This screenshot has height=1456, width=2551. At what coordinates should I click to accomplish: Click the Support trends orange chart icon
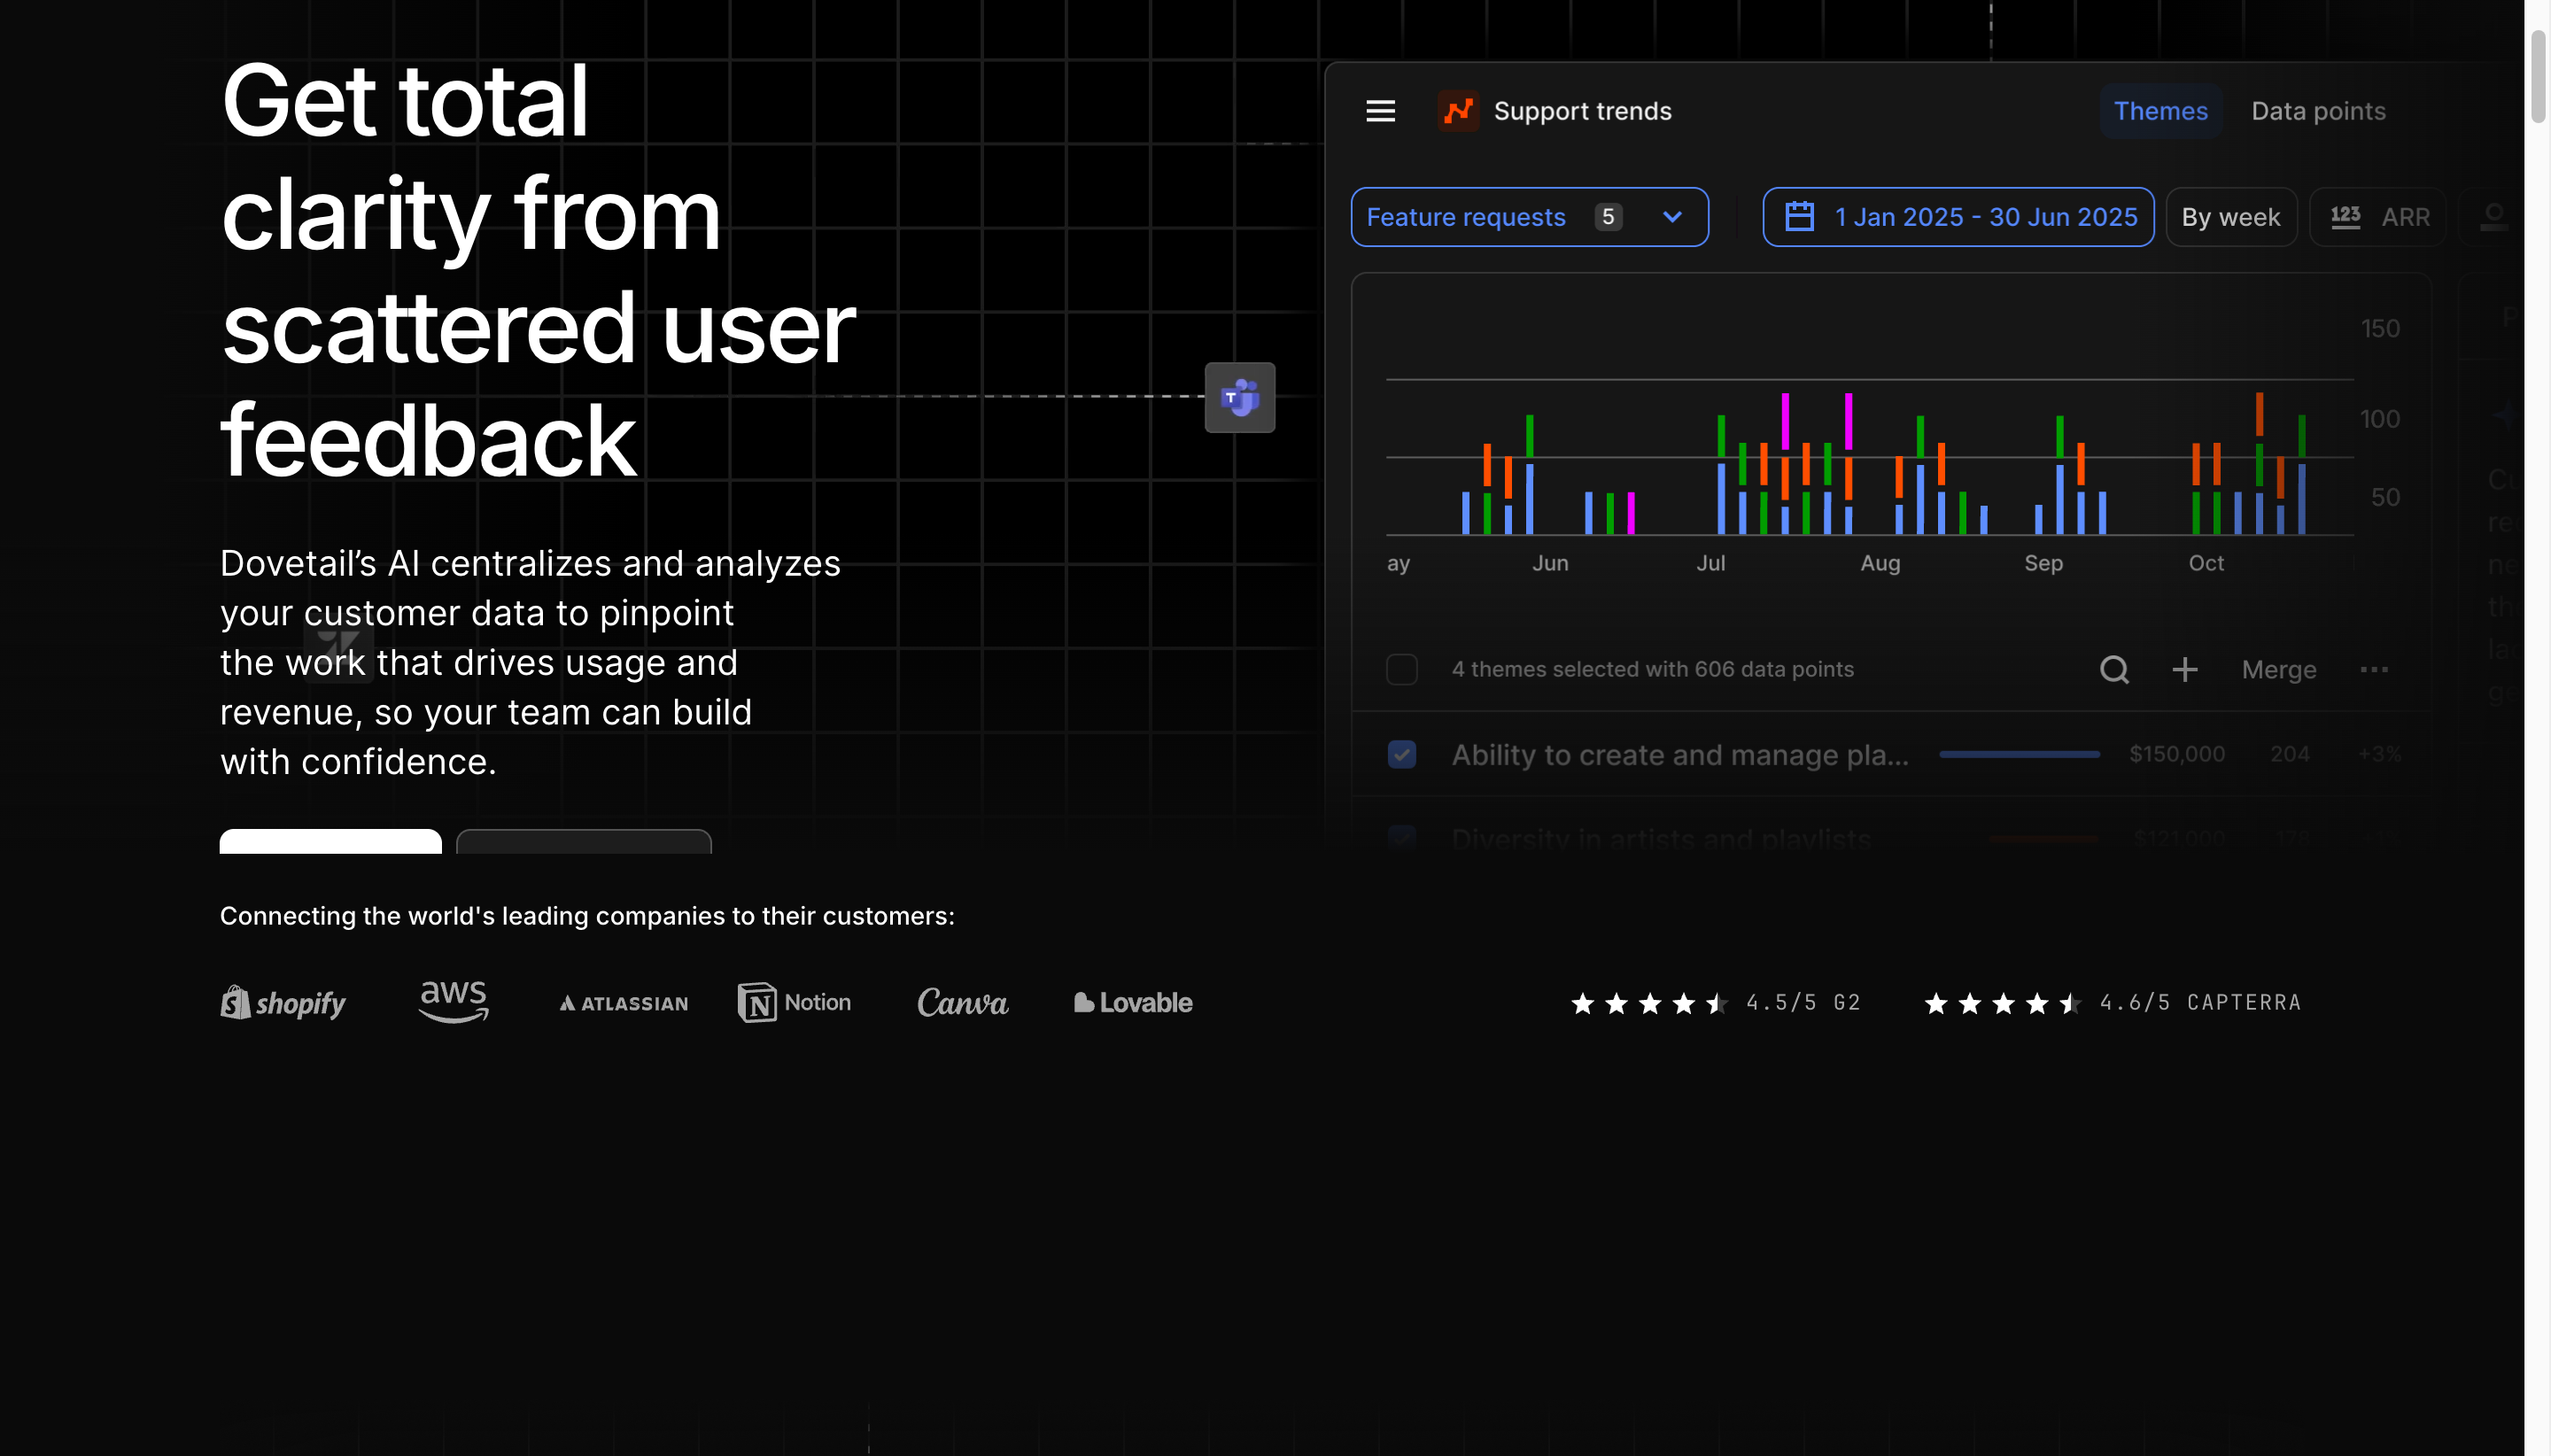pyautogui.click(x=1458, y=111)
